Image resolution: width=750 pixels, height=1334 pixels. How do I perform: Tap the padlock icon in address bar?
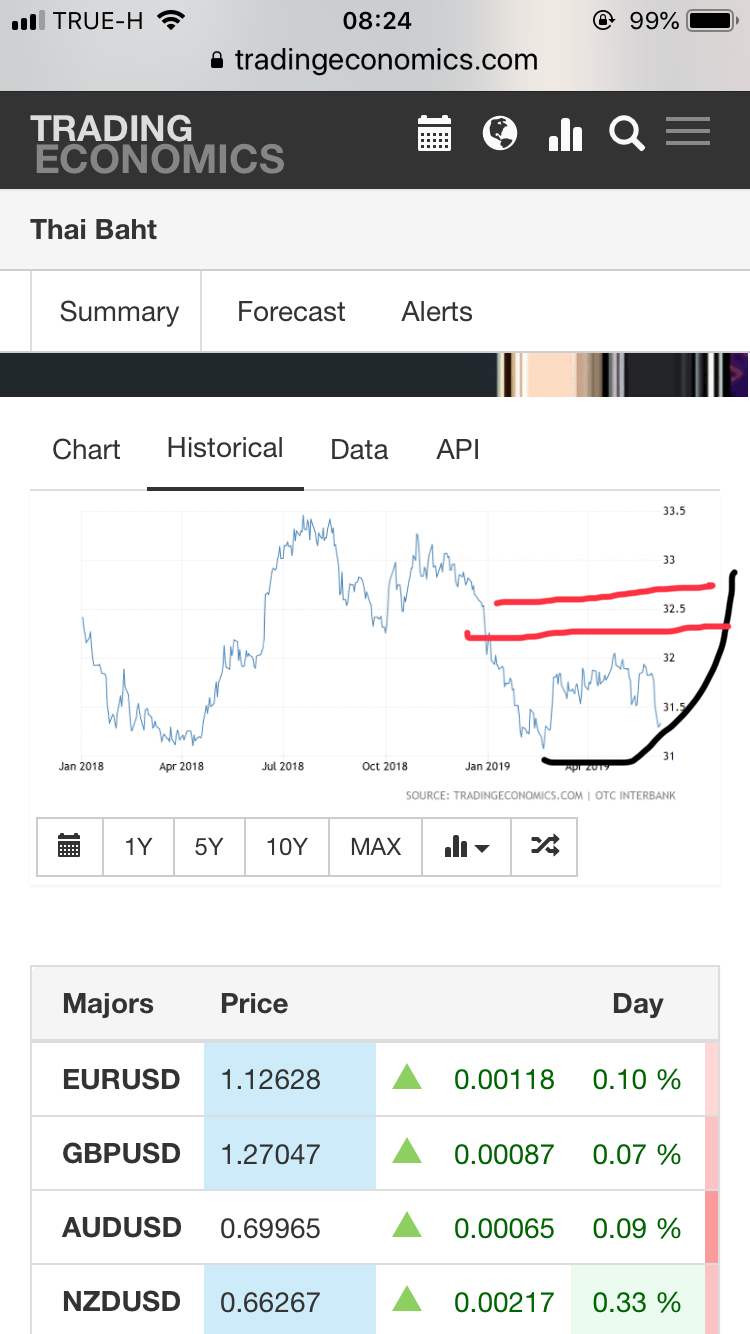pos(218,61)
